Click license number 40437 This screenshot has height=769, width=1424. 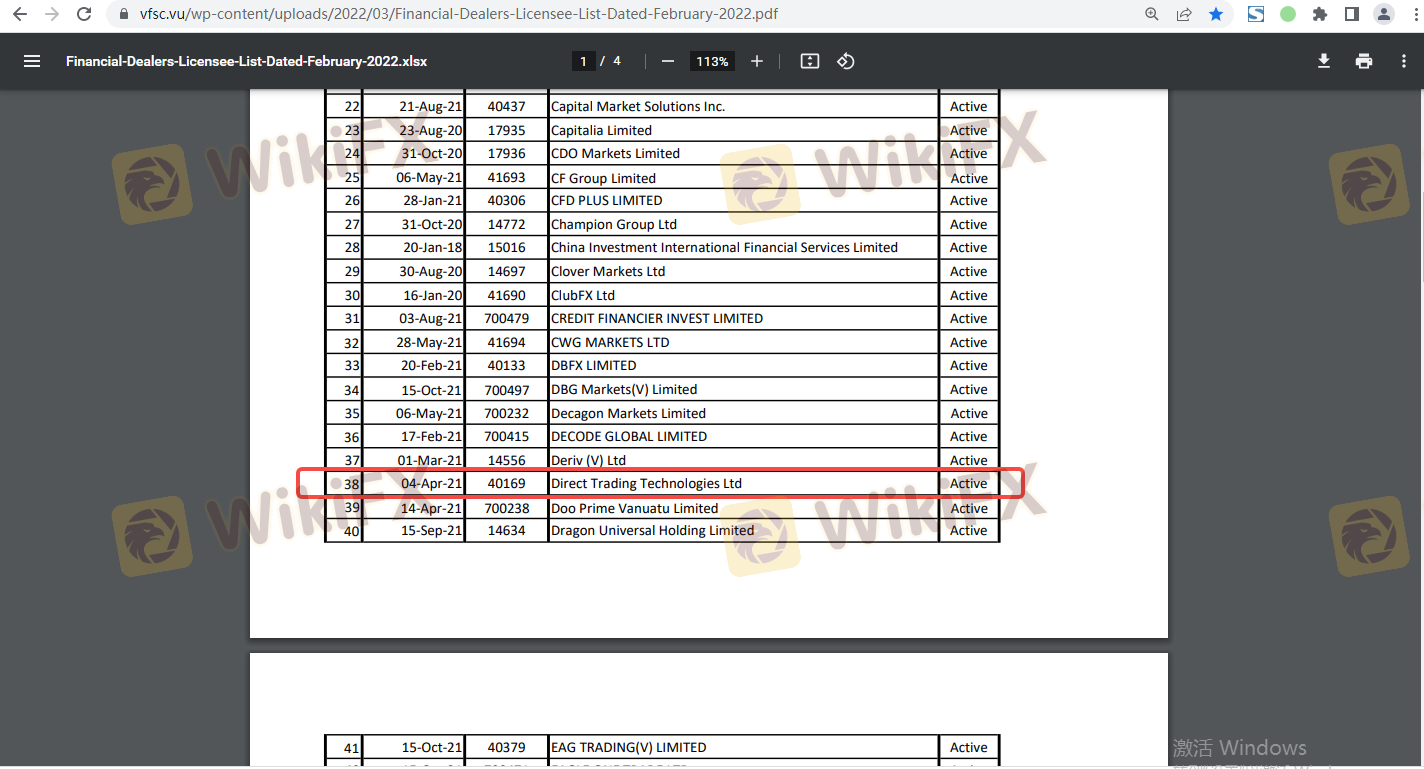click(x=506, y=107)
